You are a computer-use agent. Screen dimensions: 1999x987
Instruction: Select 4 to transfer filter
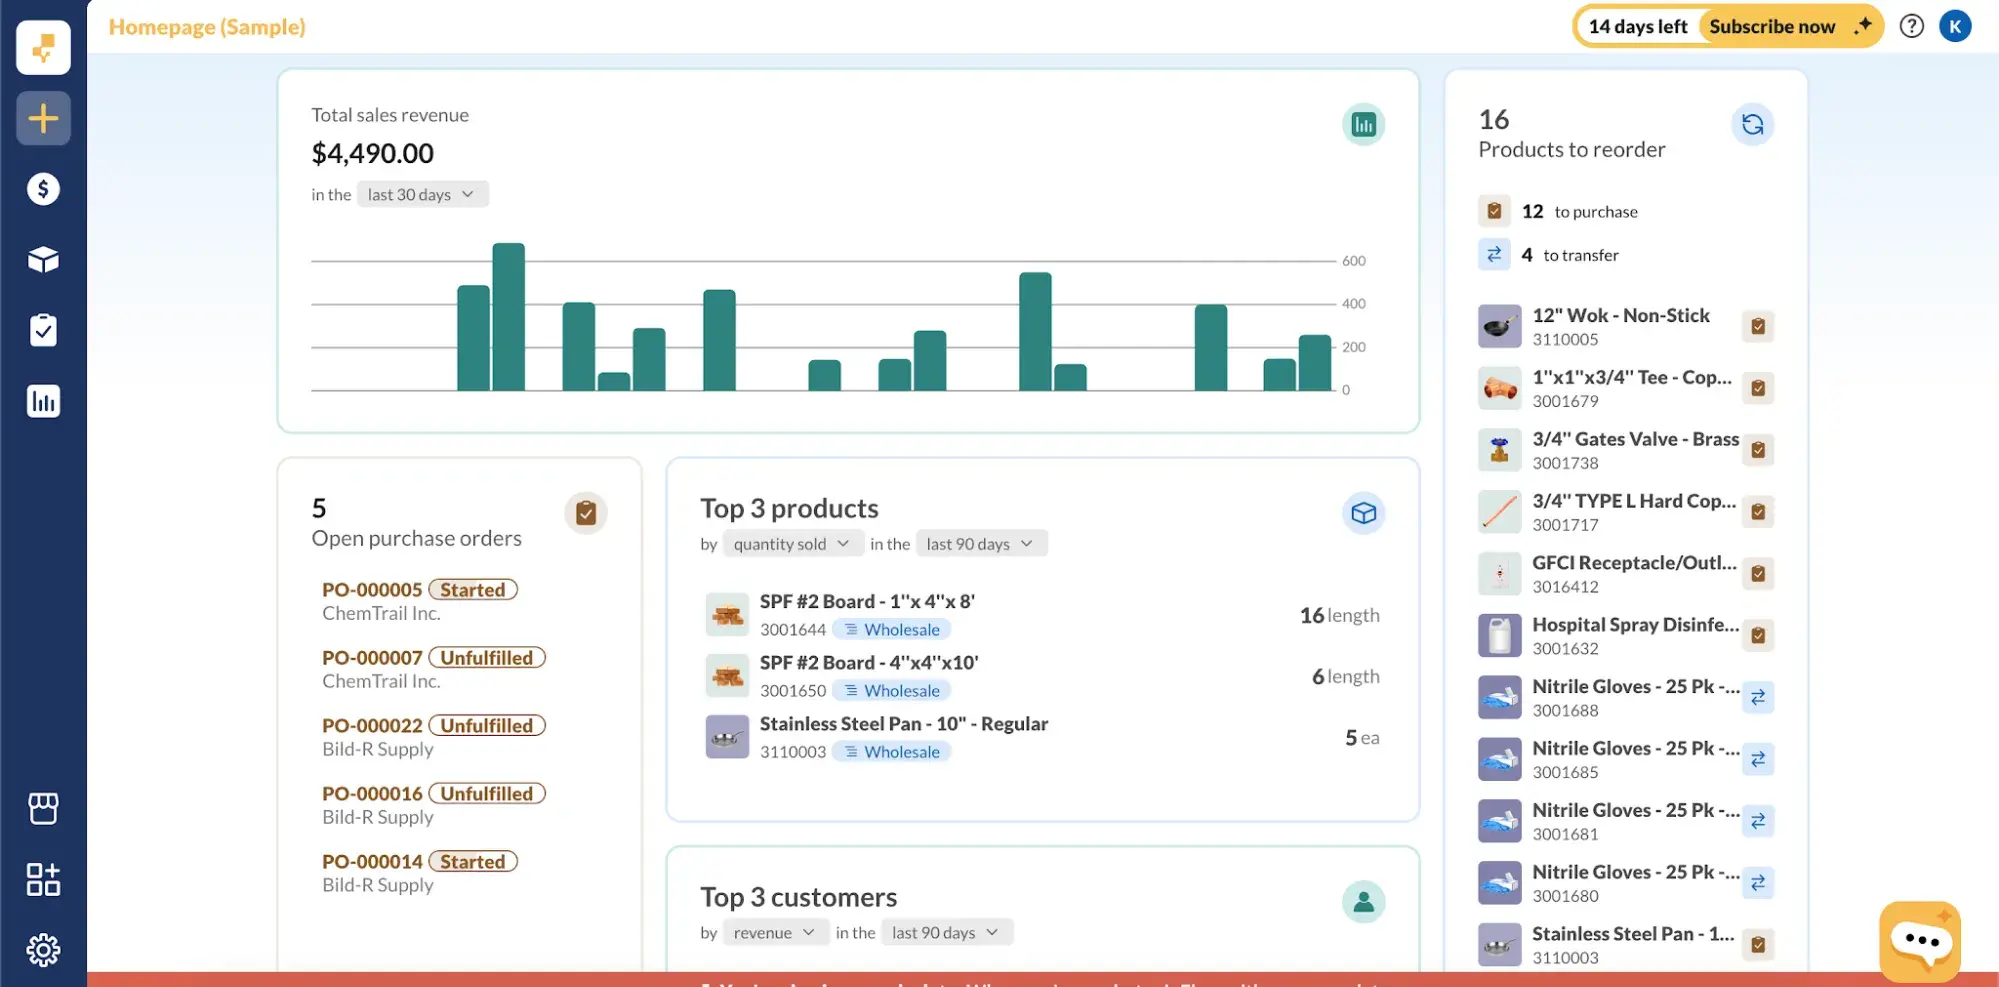pos(1549,255)
